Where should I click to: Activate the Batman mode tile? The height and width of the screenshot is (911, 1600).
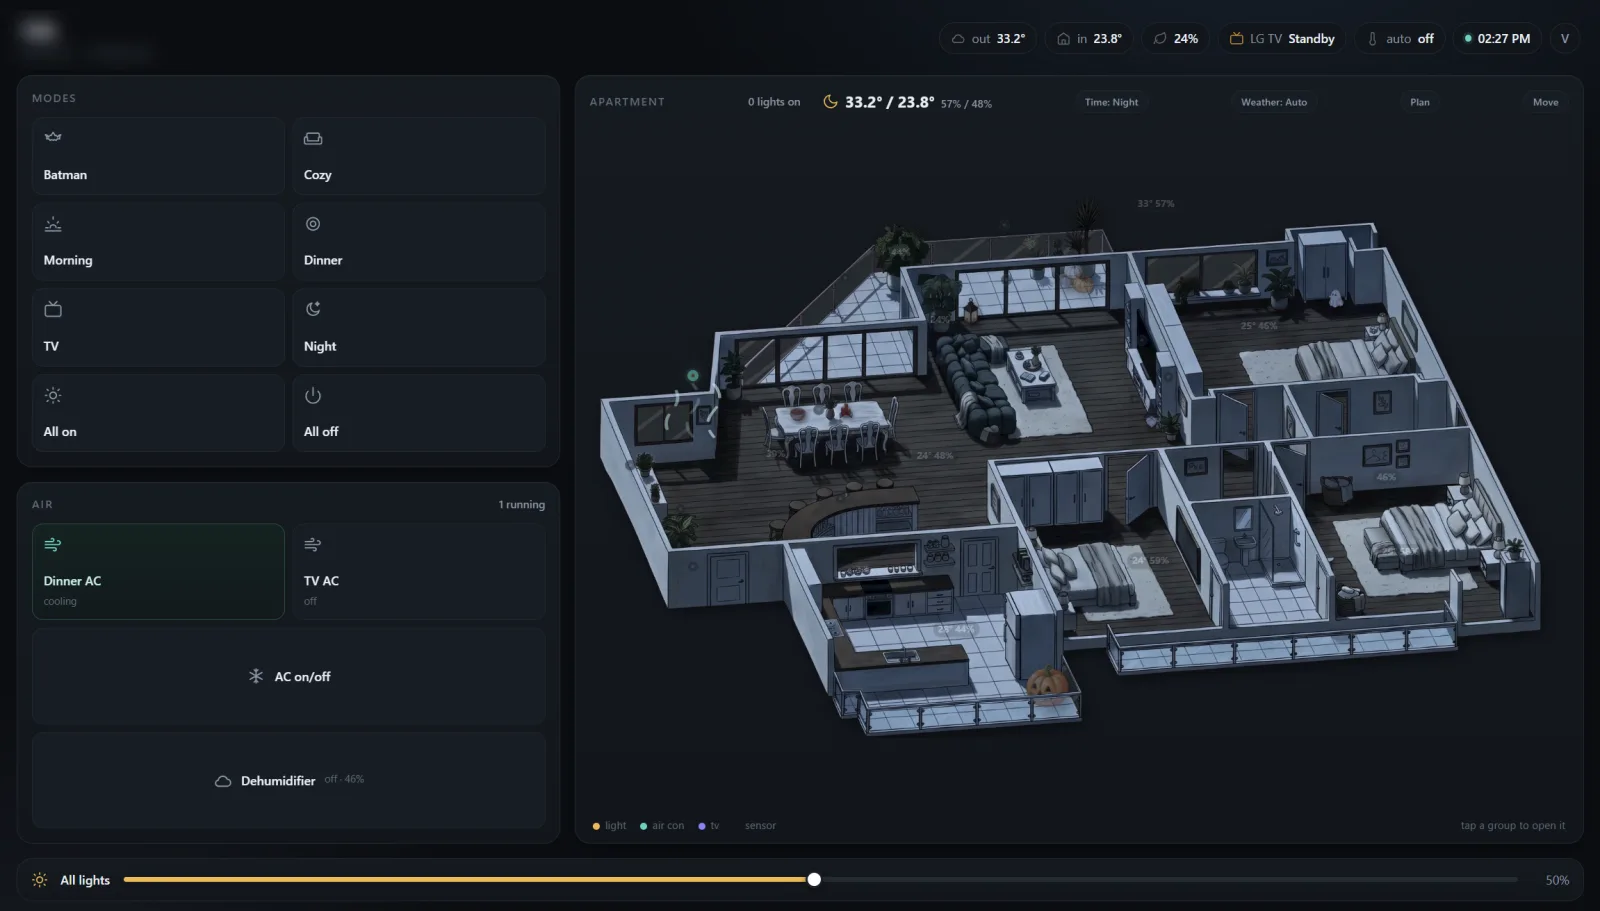click(x=158, y=156)
